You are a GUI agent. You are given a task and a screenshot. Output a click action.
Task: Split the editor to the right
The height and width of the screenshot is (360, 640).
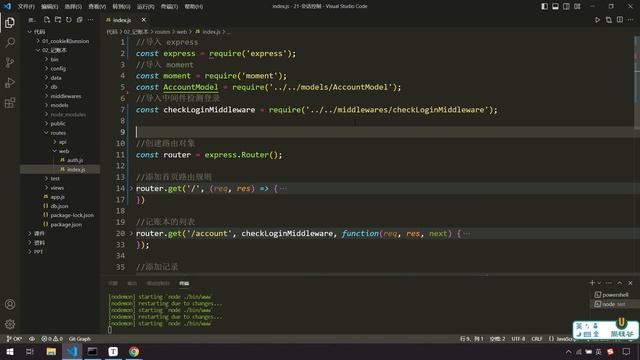(x=620, y=20)
